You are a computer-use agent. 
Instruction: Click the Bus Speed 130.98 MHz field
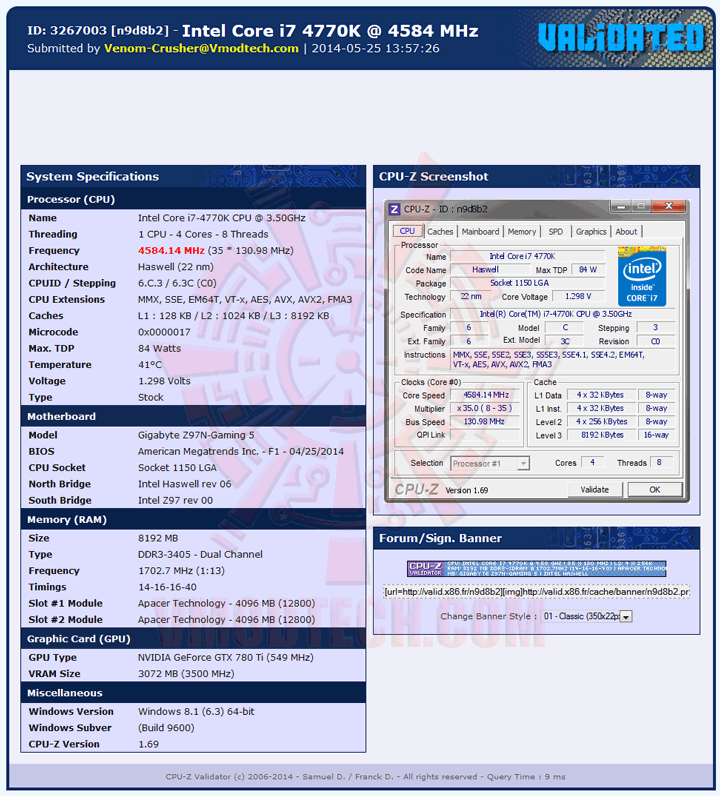(x=485, y=421)
